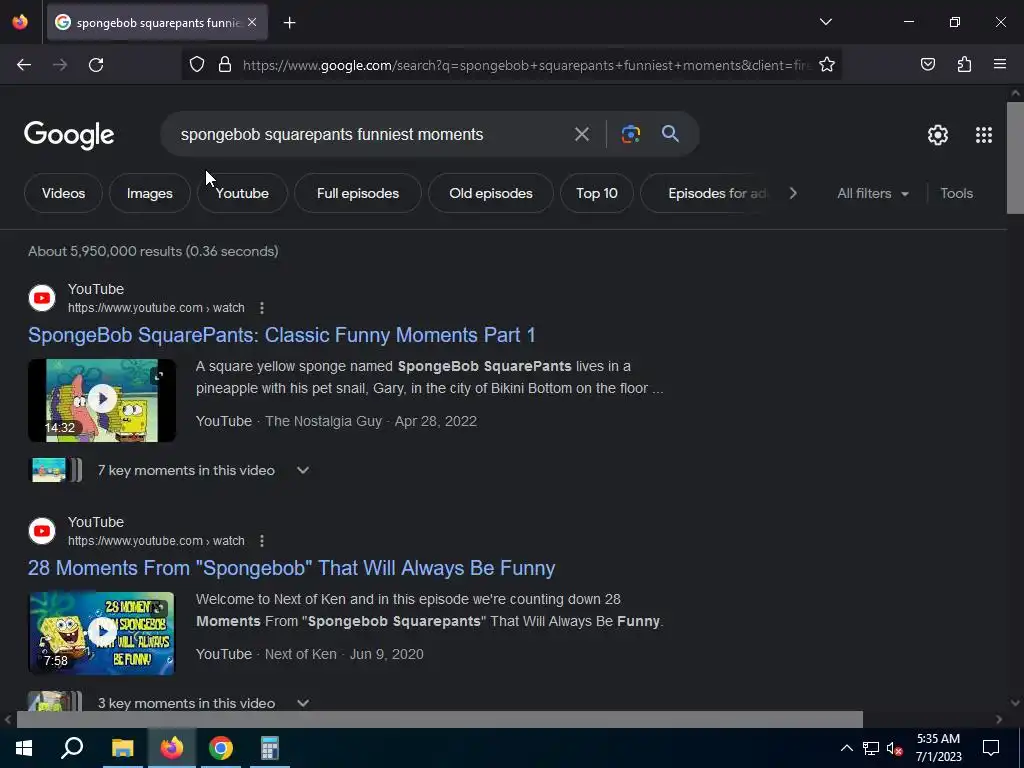This screenshot has height=768, width=1024.
Task: Click the horizontal scrollbar thumb
Action: [x=440, y=719]
